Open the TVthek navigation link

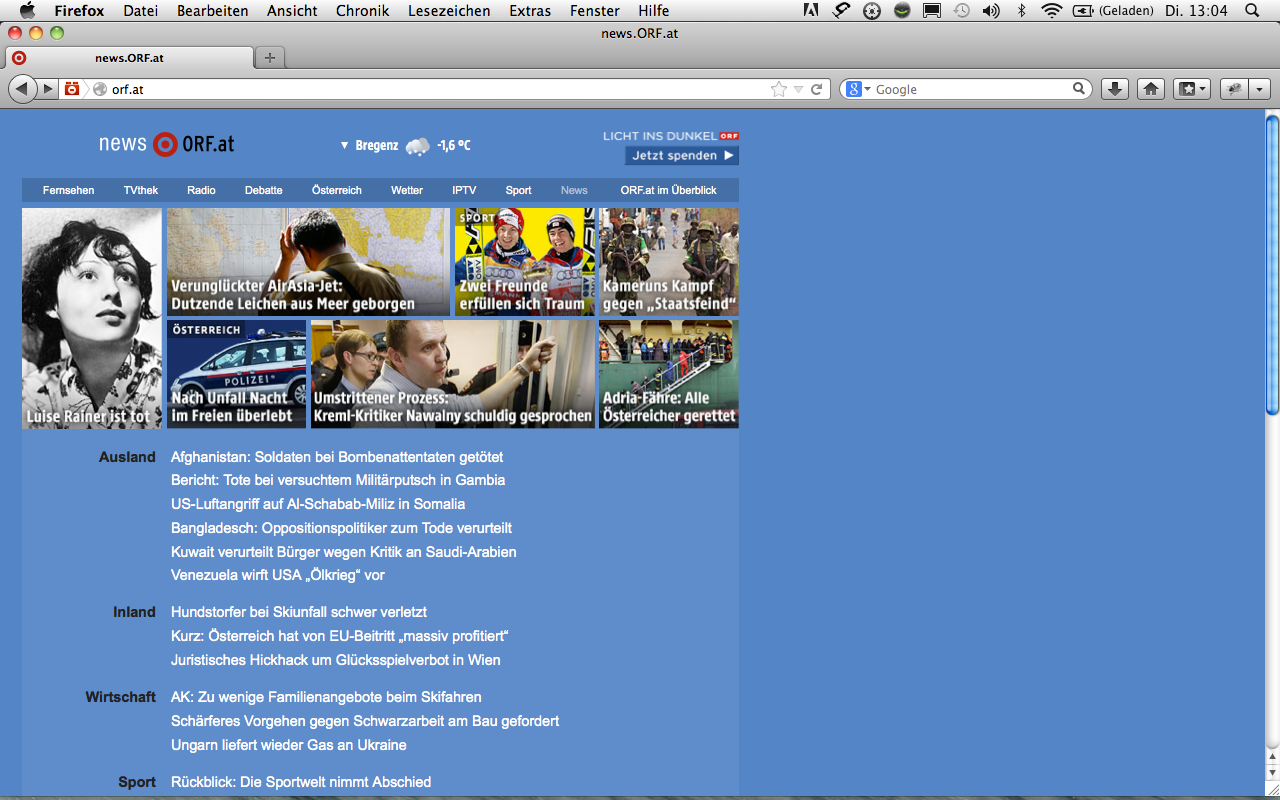click(141, 190)
